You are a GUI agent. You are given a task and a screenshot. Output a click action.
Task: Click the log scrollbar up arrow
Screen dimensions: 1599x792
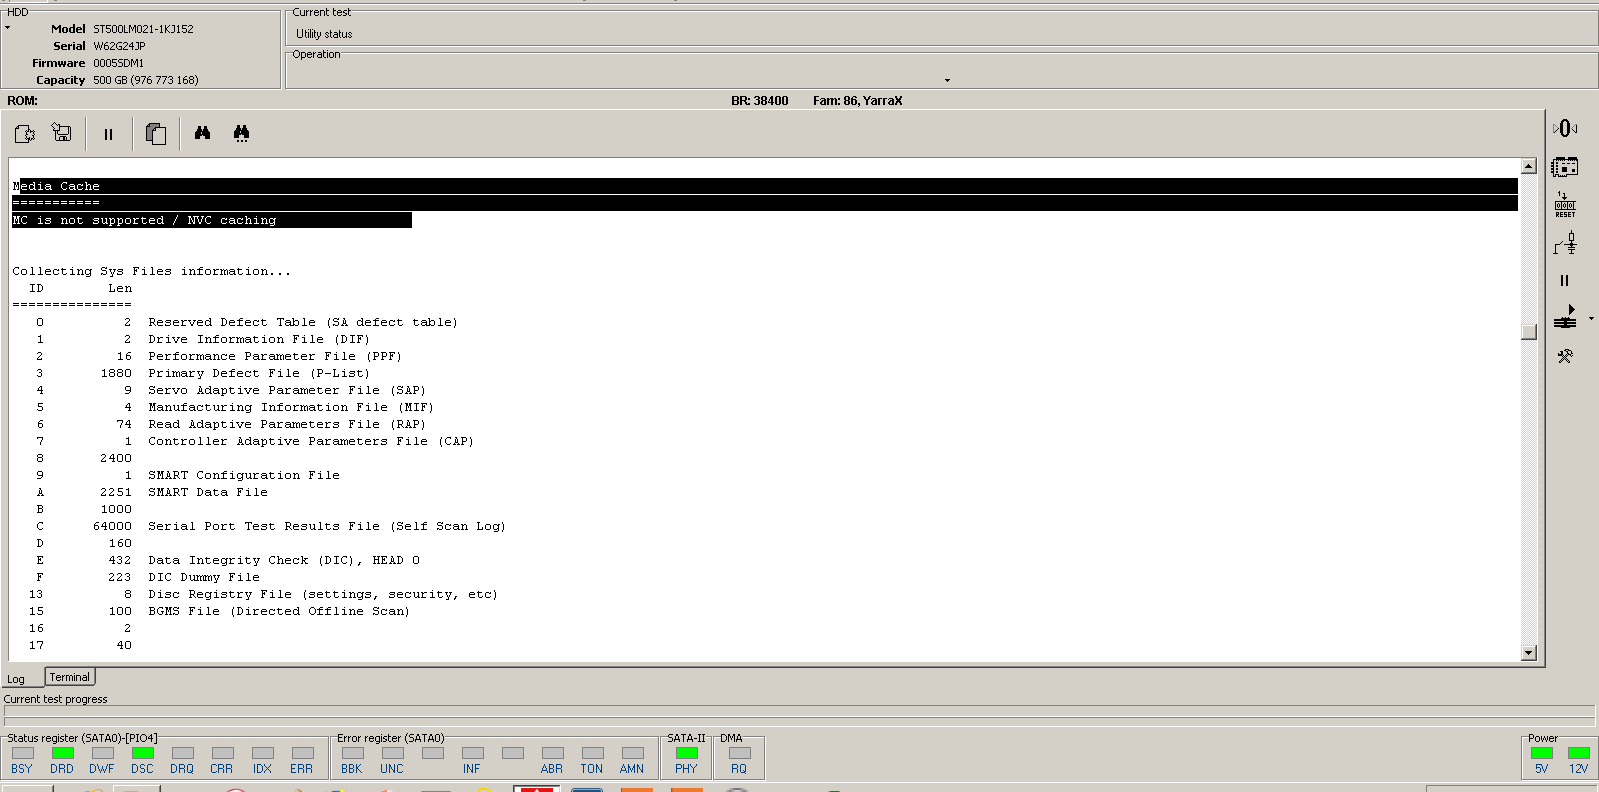point(1528,166)
